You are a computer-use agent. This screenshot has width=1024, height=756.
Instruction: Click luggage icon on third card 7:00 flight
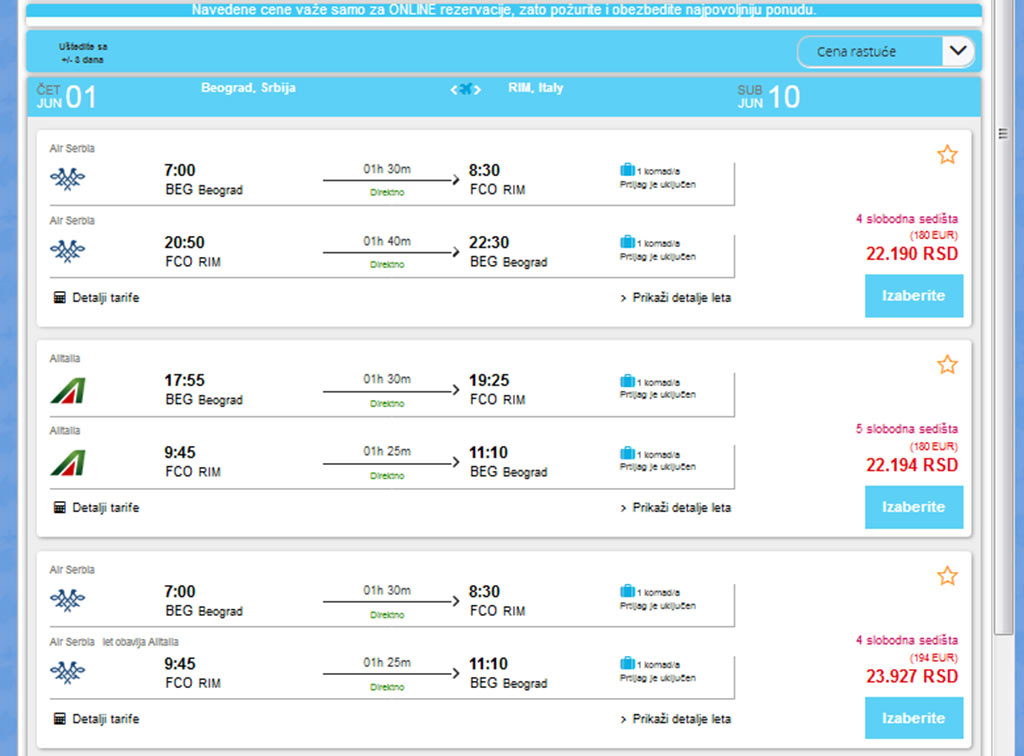[x=627, y=591]
